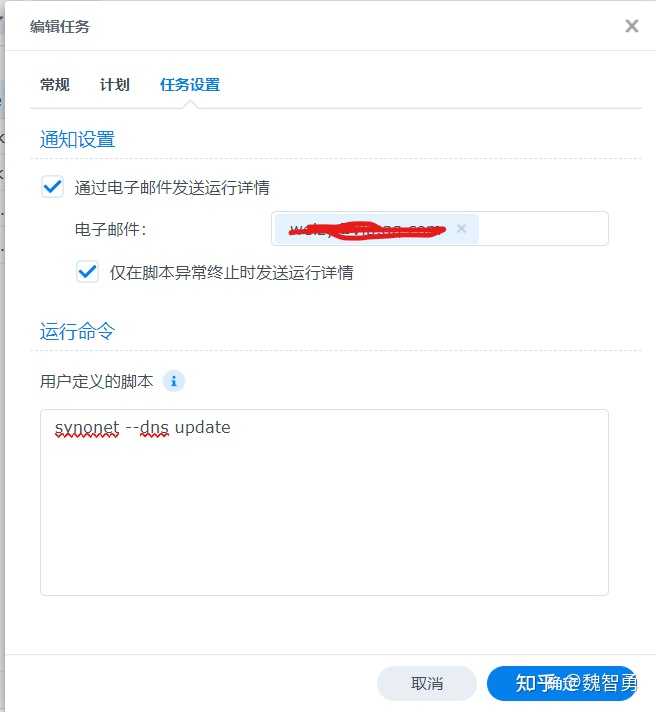Click the 仅在脚本异常终止时发送运行详情 label text

[232, 272]
